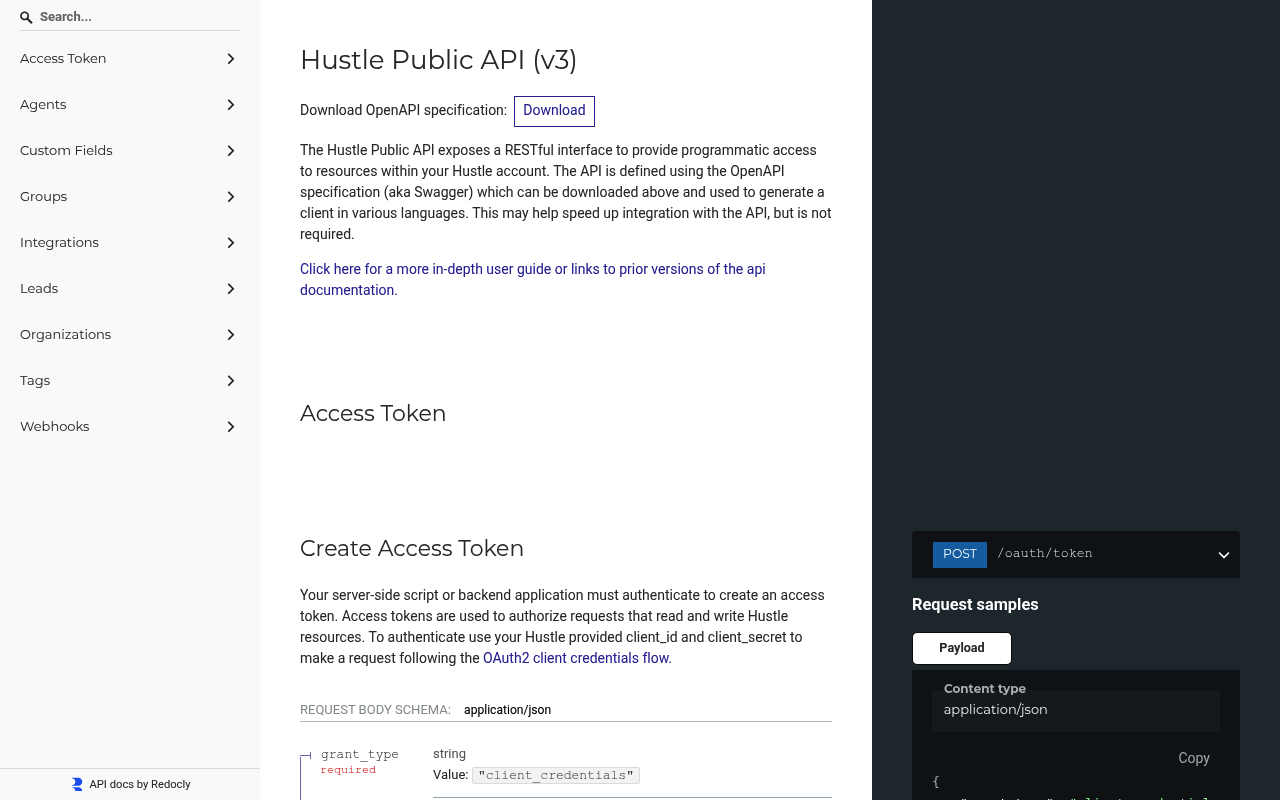Select the Payload tab

click(x=962, y=648)
